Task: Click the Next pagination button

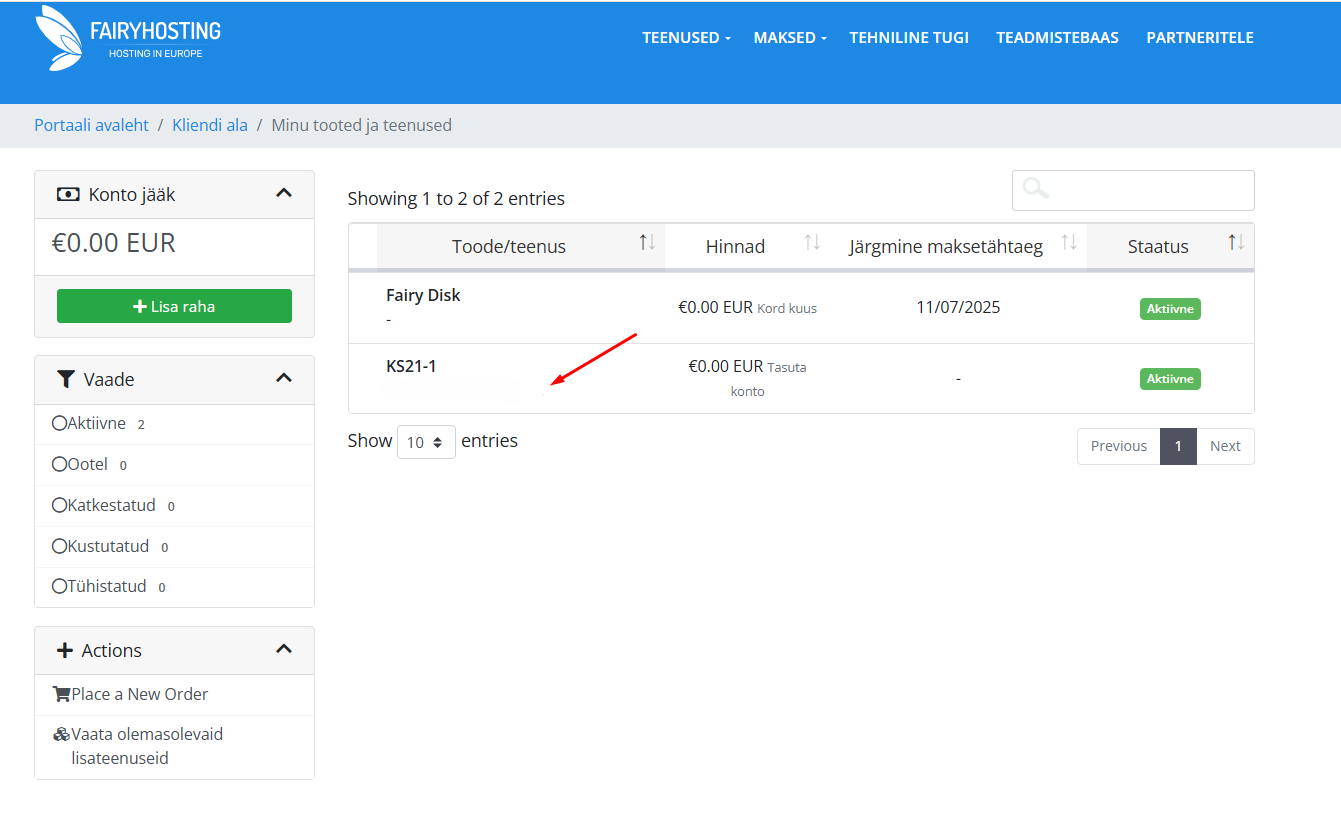Action: click(1225, 446)
